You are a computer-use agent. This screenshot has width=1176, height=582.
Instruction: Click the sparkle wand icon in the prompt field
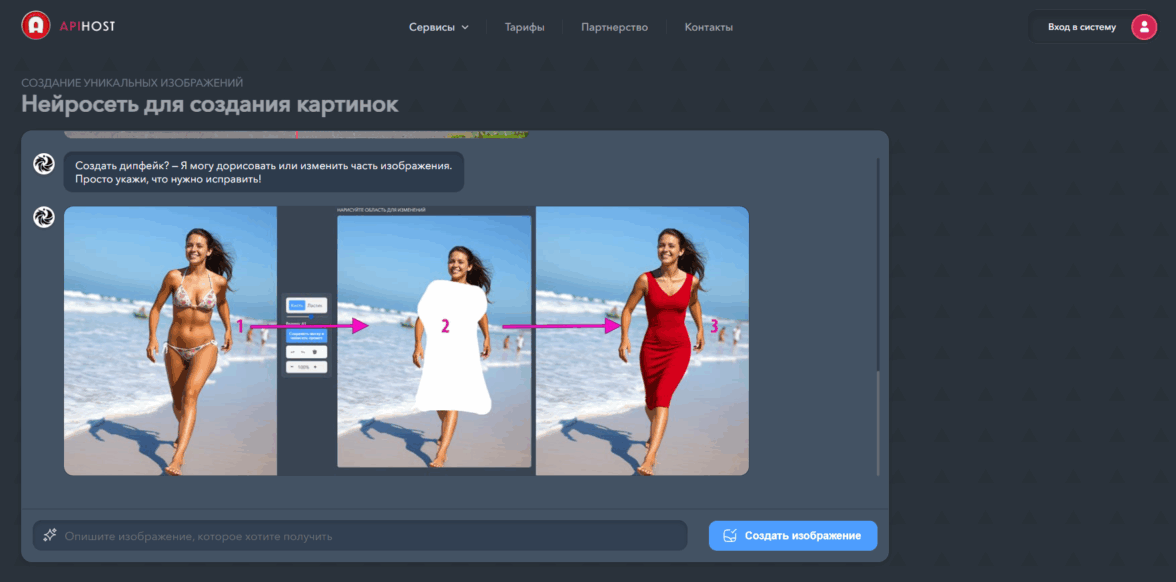pos(49,536)
